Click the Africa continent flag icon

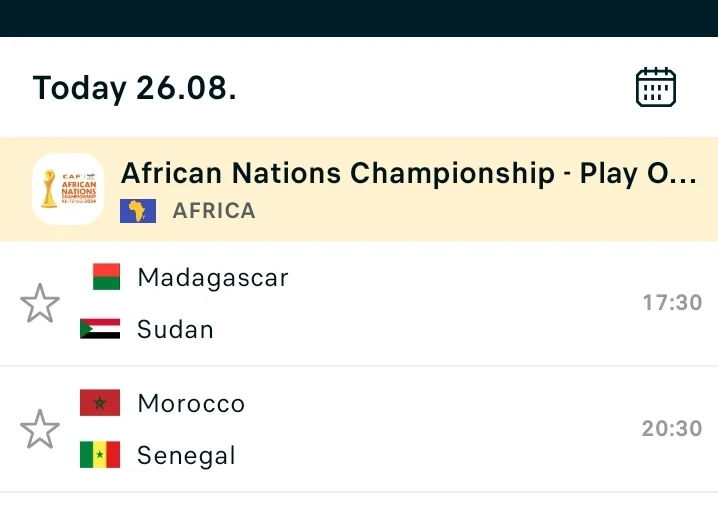pyautogui.click(x=138, y=211)
